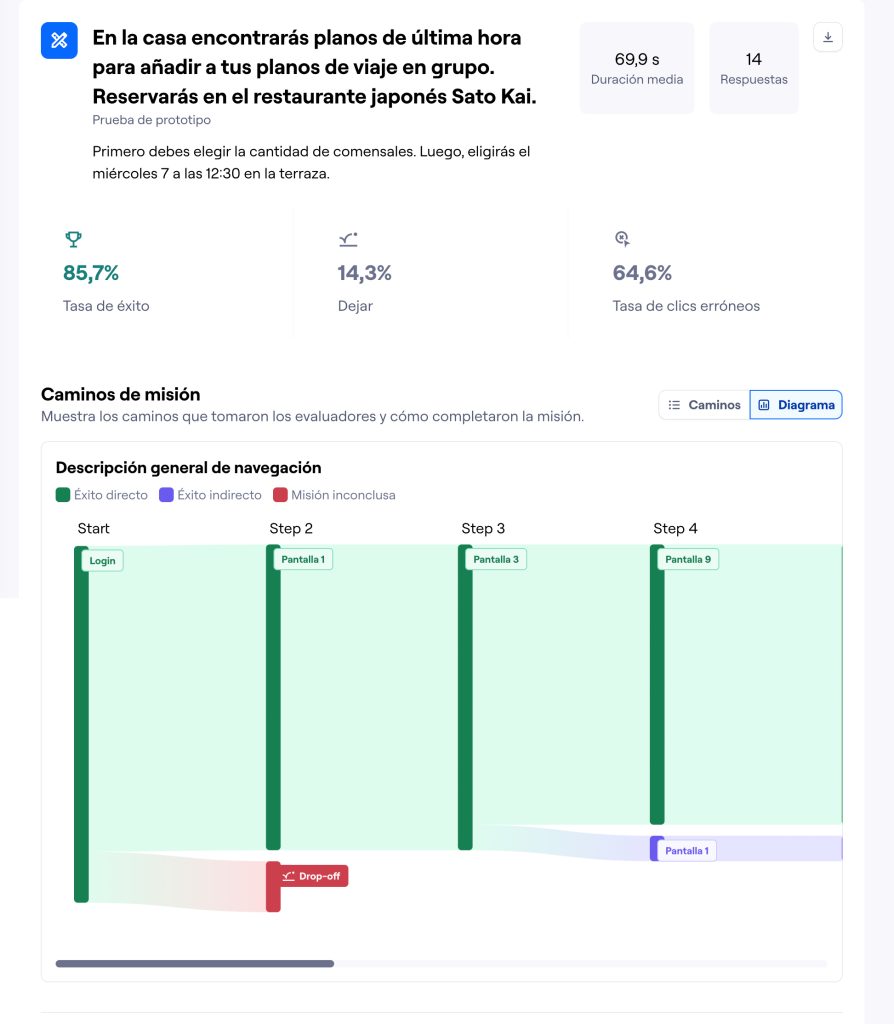The width and height of the screenshot is (894, 1024).
Task: Click the blue prototype test icon
Action: (x=59, y=40)
